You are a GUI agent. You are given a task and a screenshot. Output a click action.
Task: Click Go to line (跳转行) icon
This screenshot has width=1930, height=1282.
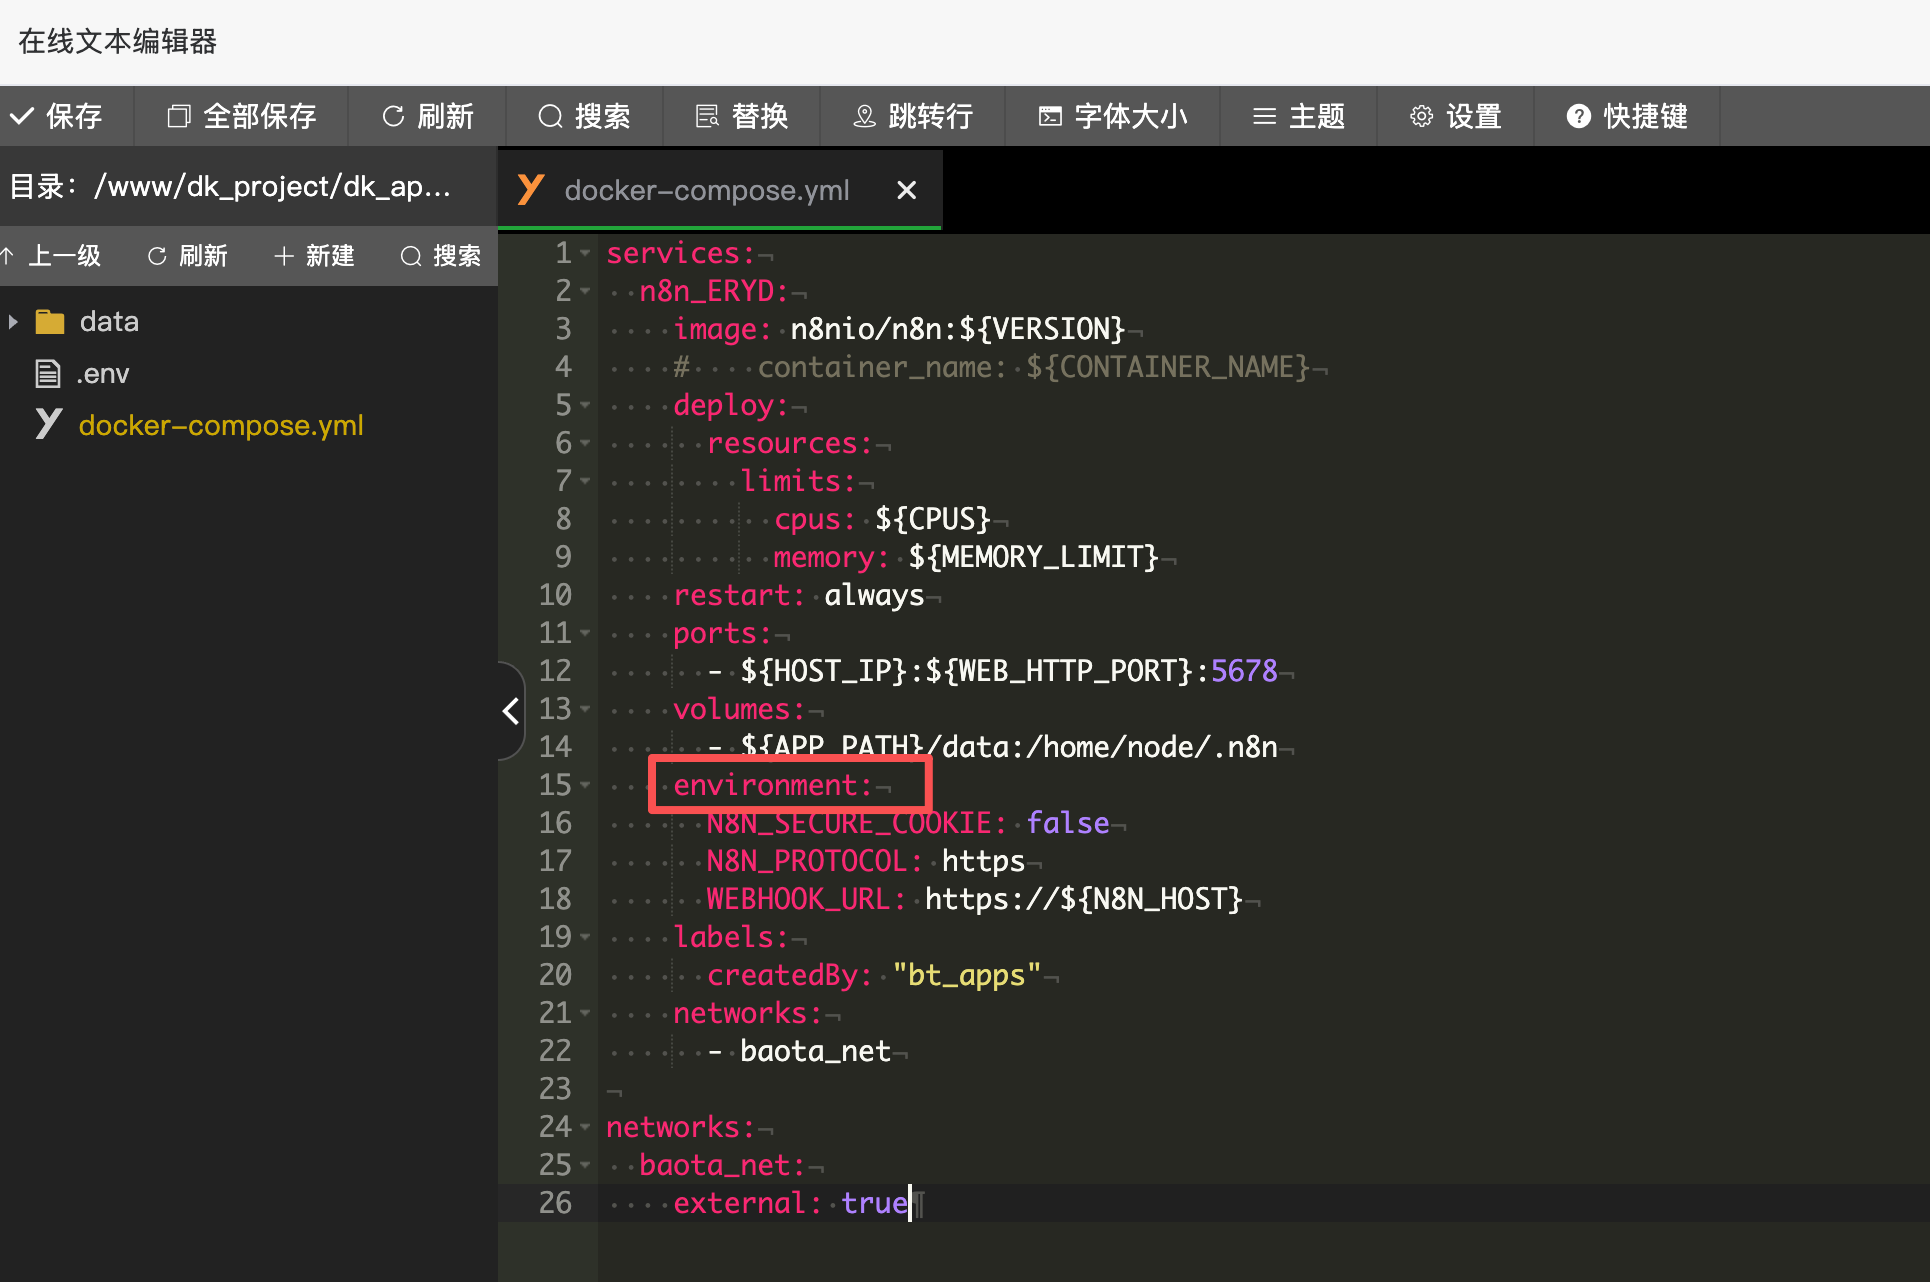[864, 117]
